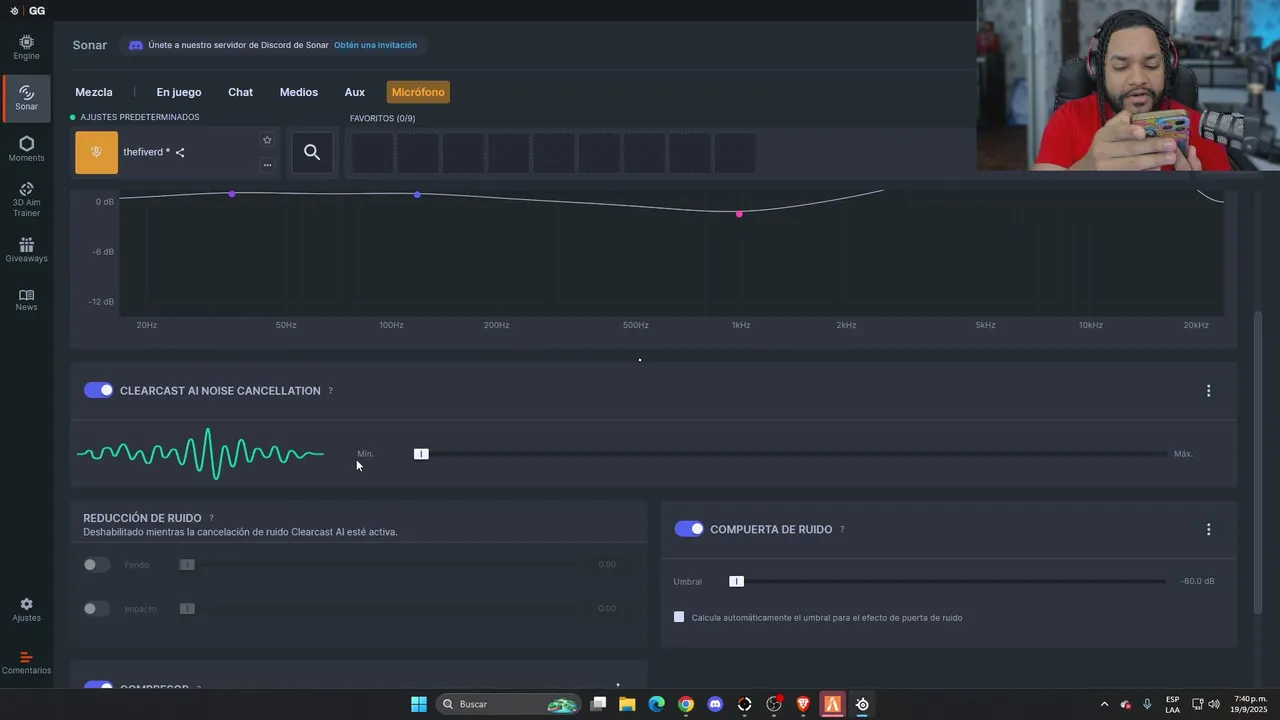Screen dimensions: 1280x720
Task: Switch to the Chat tab
Action: (240, 92)
